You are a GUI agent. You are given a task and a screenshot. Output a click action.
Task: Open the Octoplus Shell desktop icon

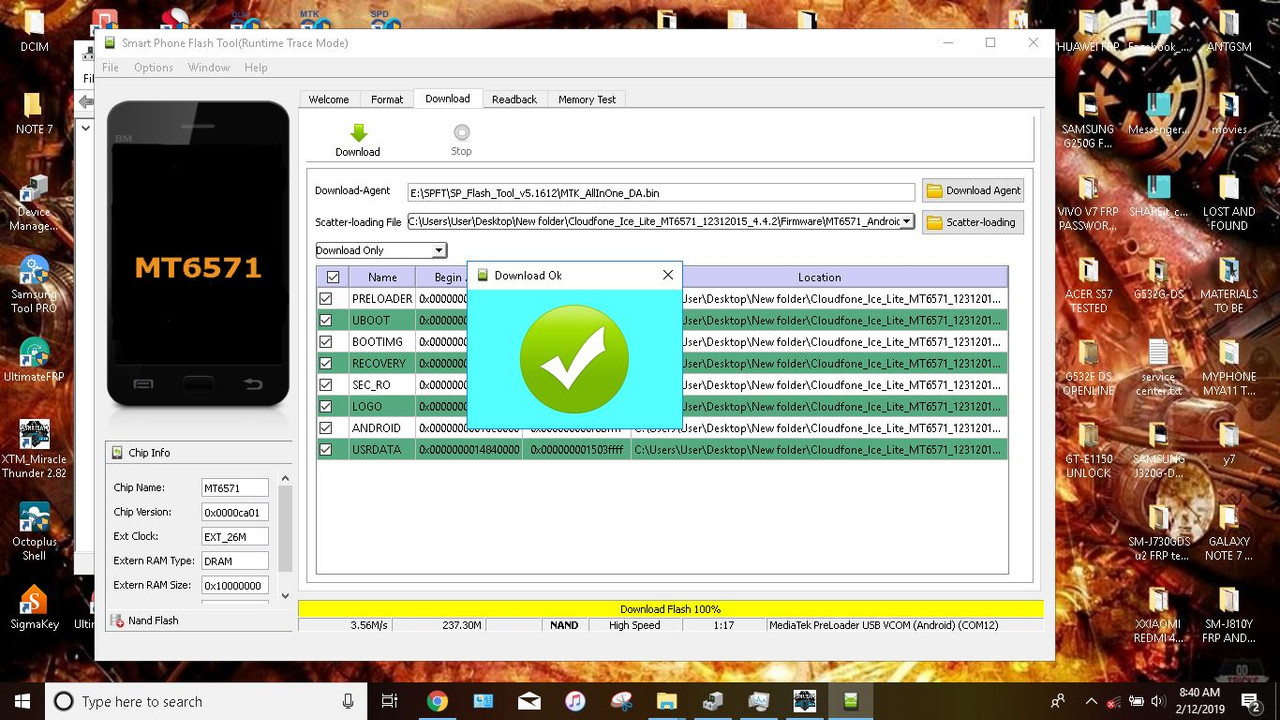click(35, 532)
